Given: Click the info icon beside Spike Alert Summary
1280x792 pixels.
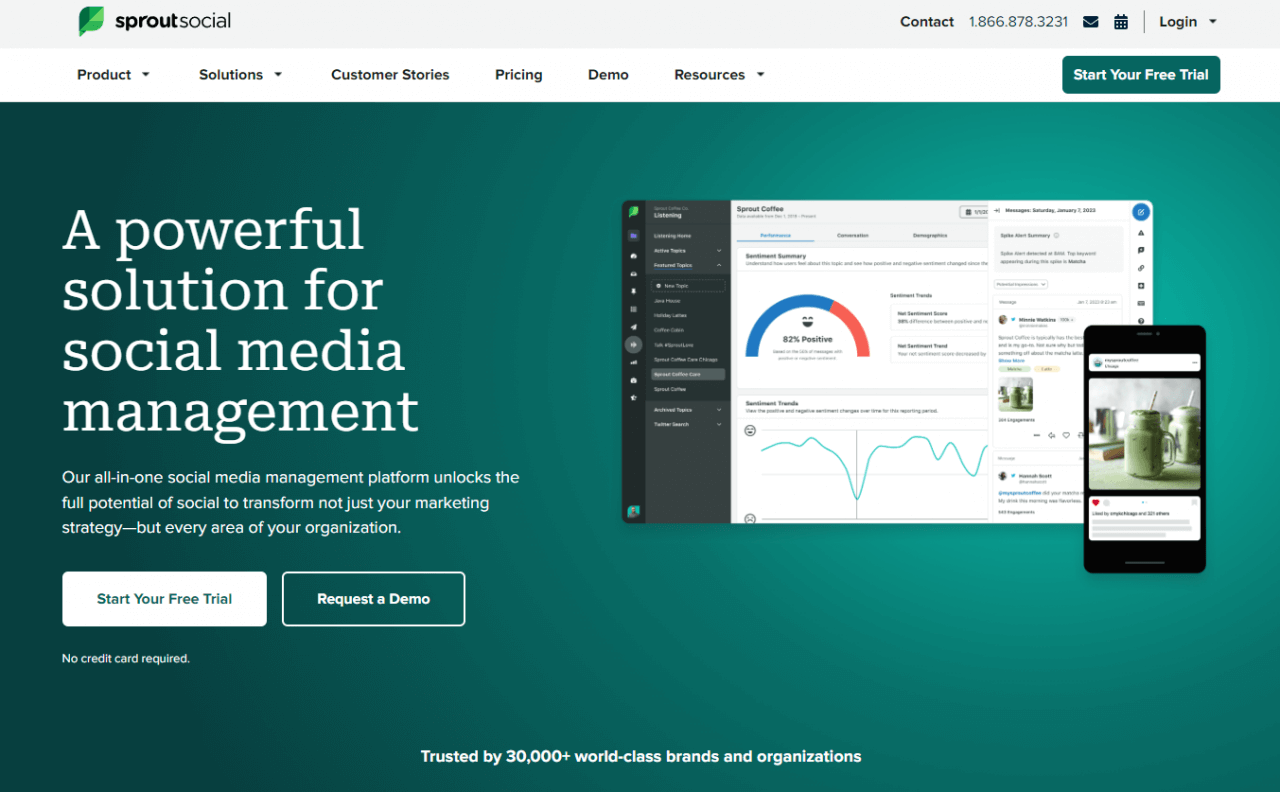Looking at the screenshot, I should click(1056, 235).
